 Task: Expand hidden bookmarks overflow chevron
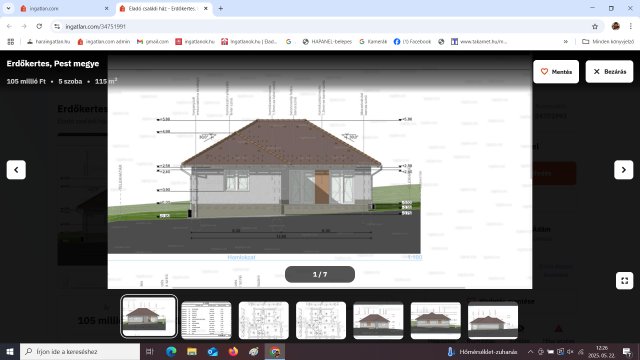click(566, 42)
